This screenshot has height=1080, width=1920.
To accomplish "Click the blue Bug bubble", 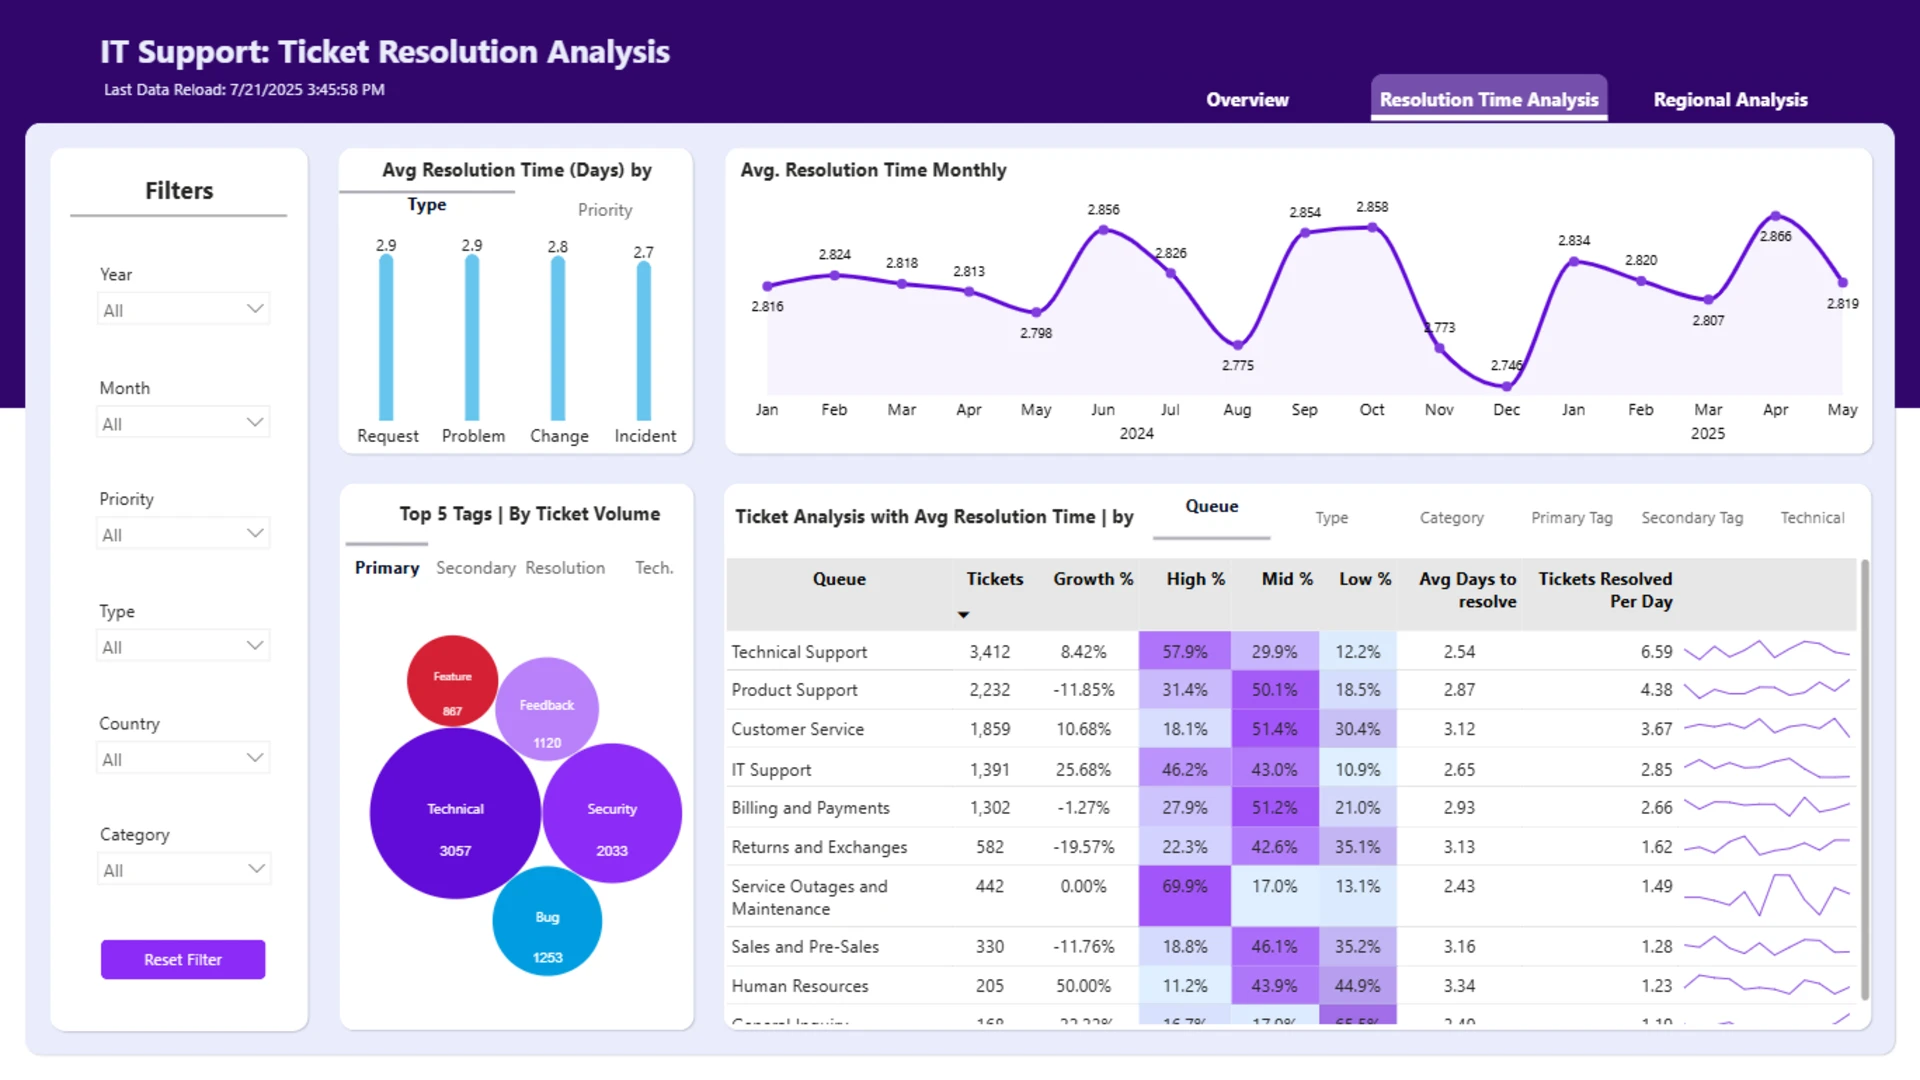I will (547, 922).
